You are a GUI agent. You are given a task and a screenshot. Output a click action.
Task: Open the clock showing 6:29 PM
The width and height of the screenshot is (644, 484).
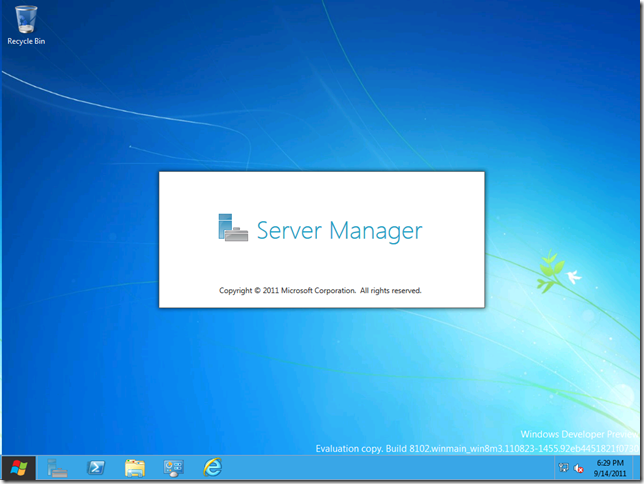click(x=610, y=468)
